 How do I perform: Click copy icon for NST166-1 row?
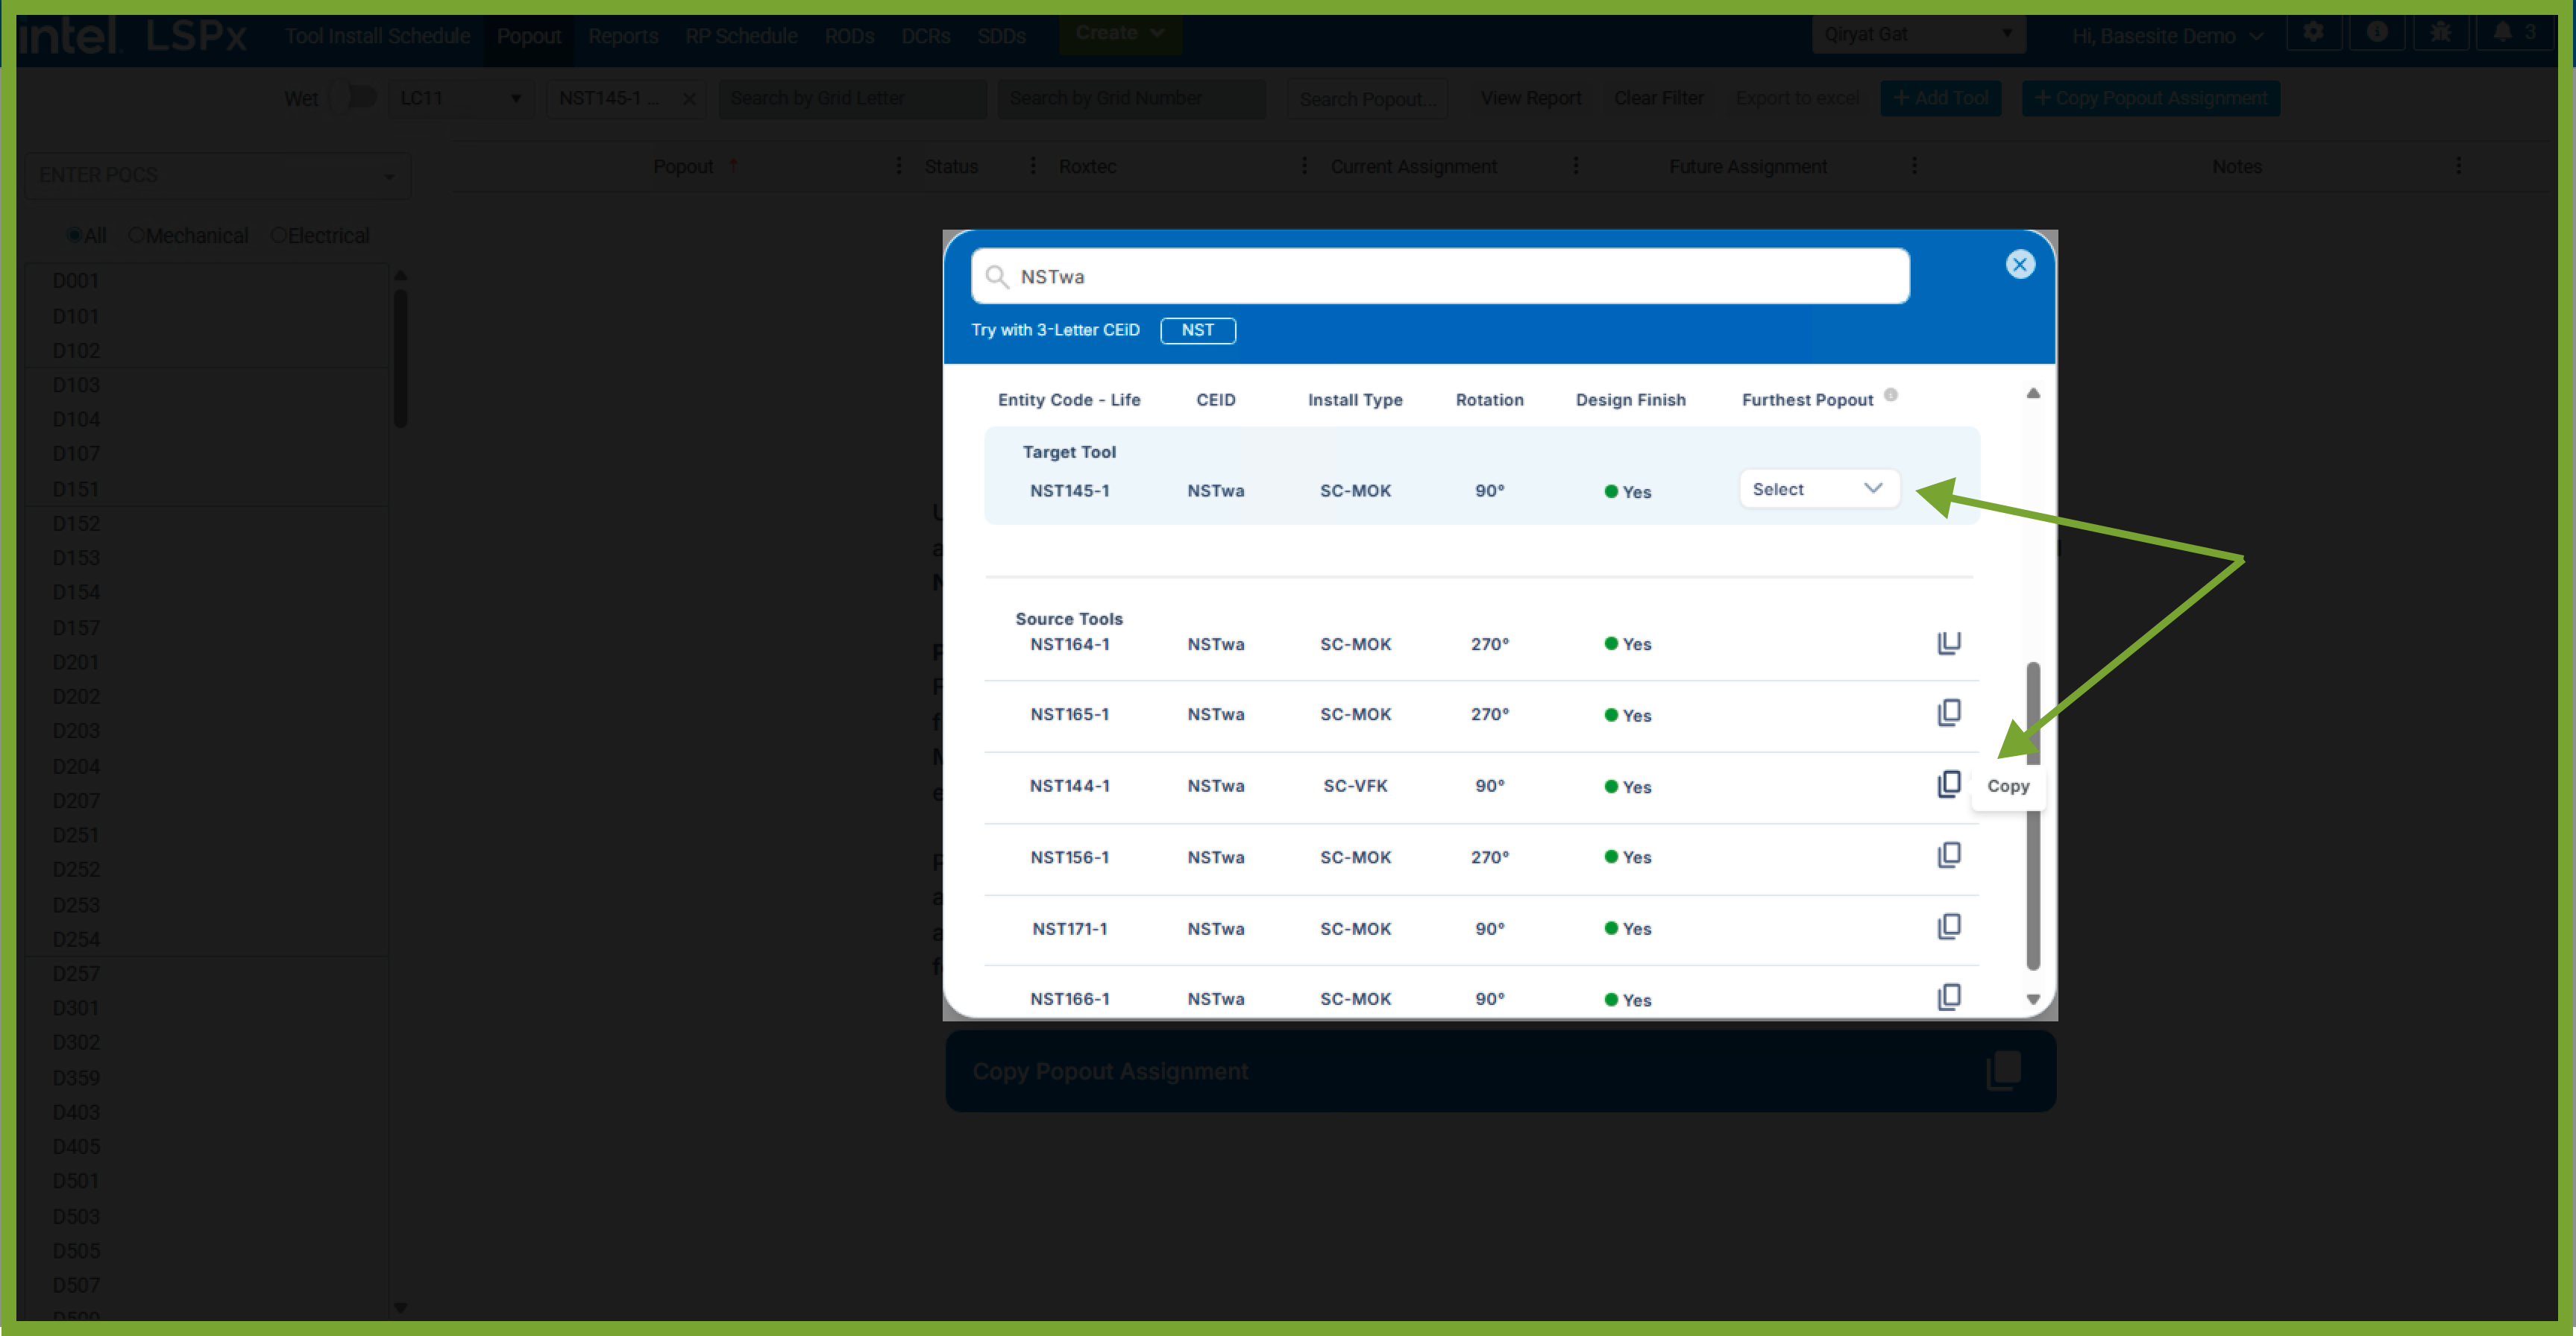(x=1948, y=997)
